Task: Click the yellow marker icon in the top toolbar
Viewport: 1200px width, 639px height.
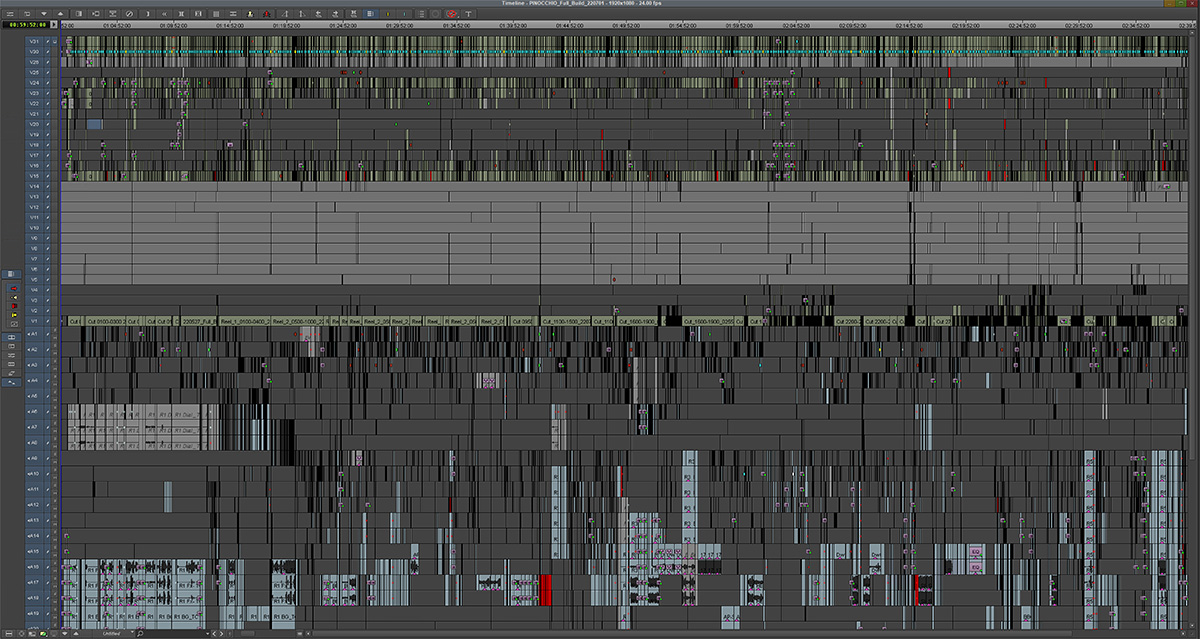Action: pos(387,13)
